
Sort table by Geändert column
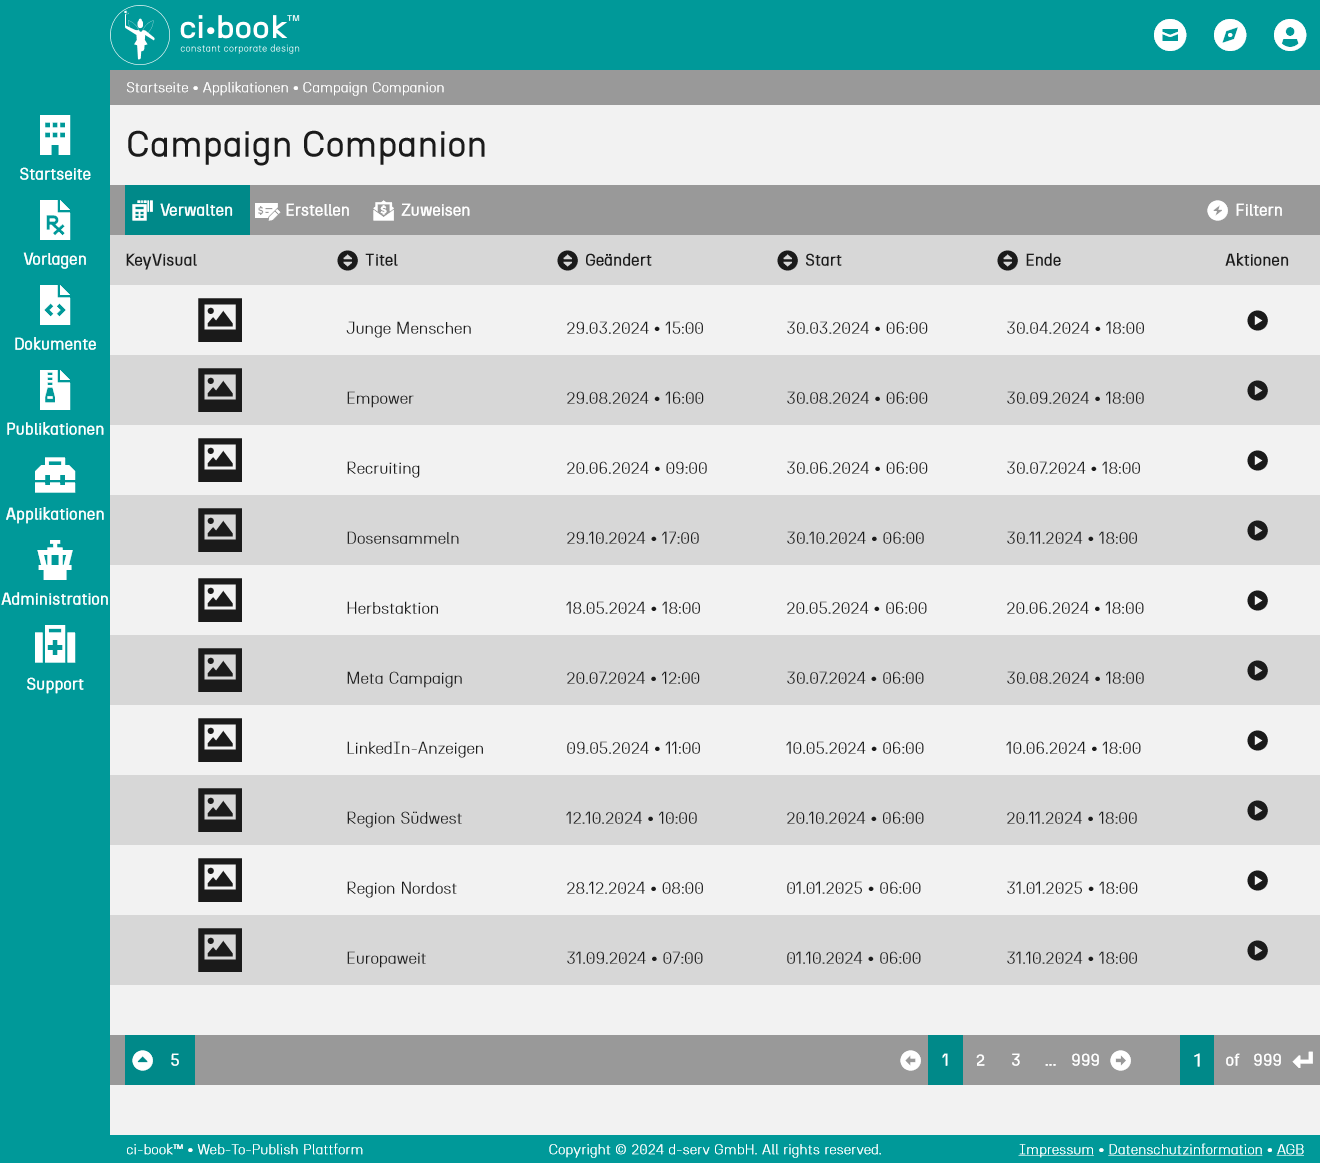tap(567, 260)
